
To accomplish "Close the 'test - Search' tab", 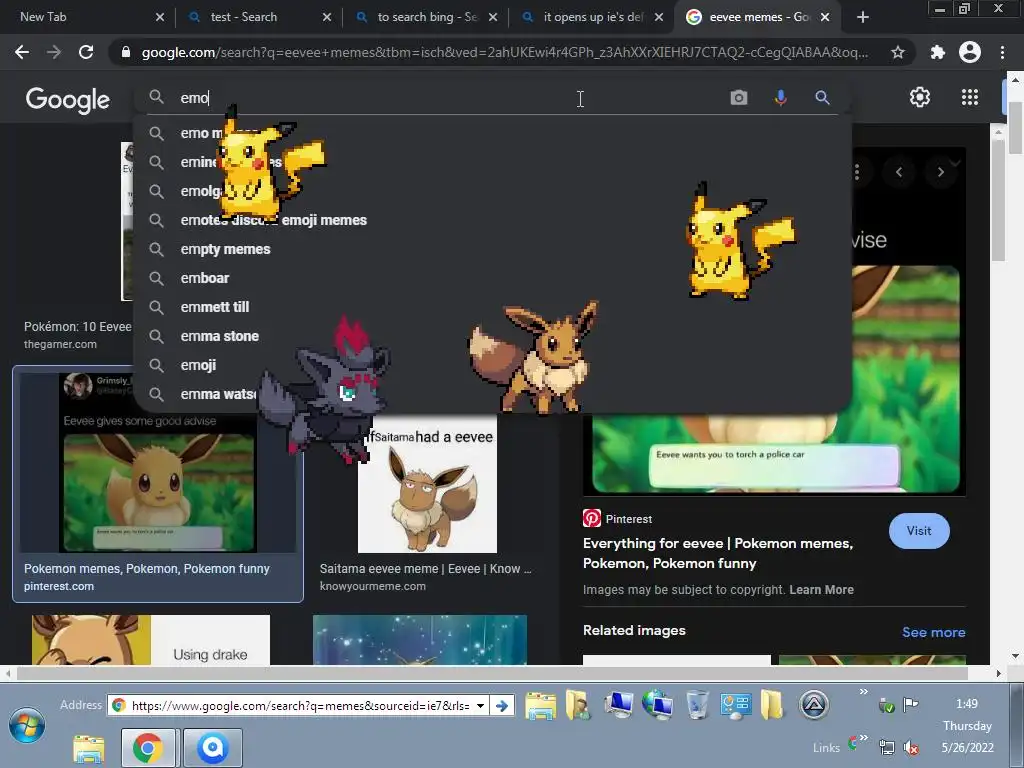I will (327, 17).
